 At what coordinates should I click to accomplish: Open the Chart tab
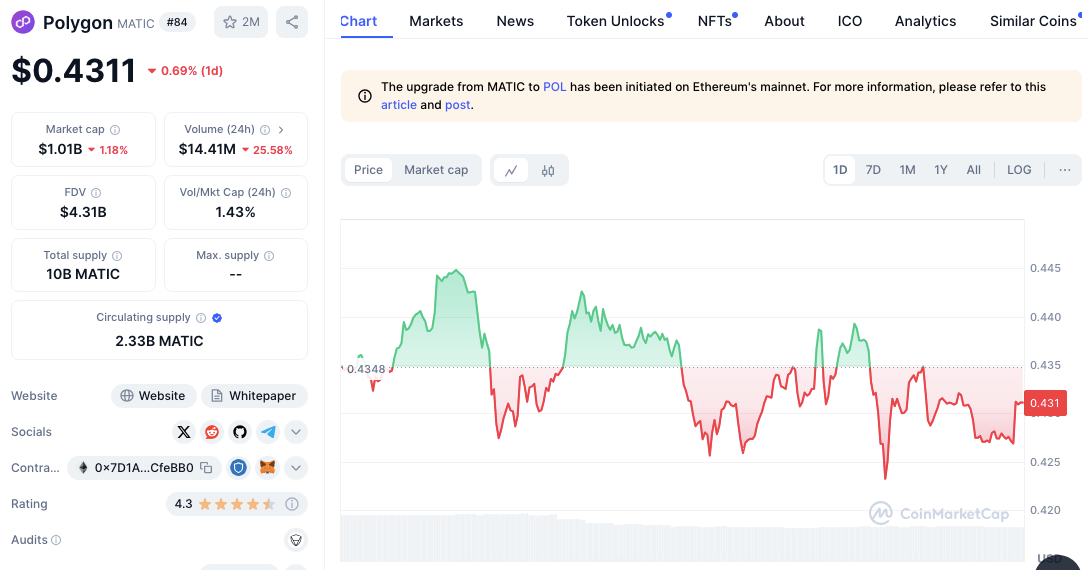358,22
